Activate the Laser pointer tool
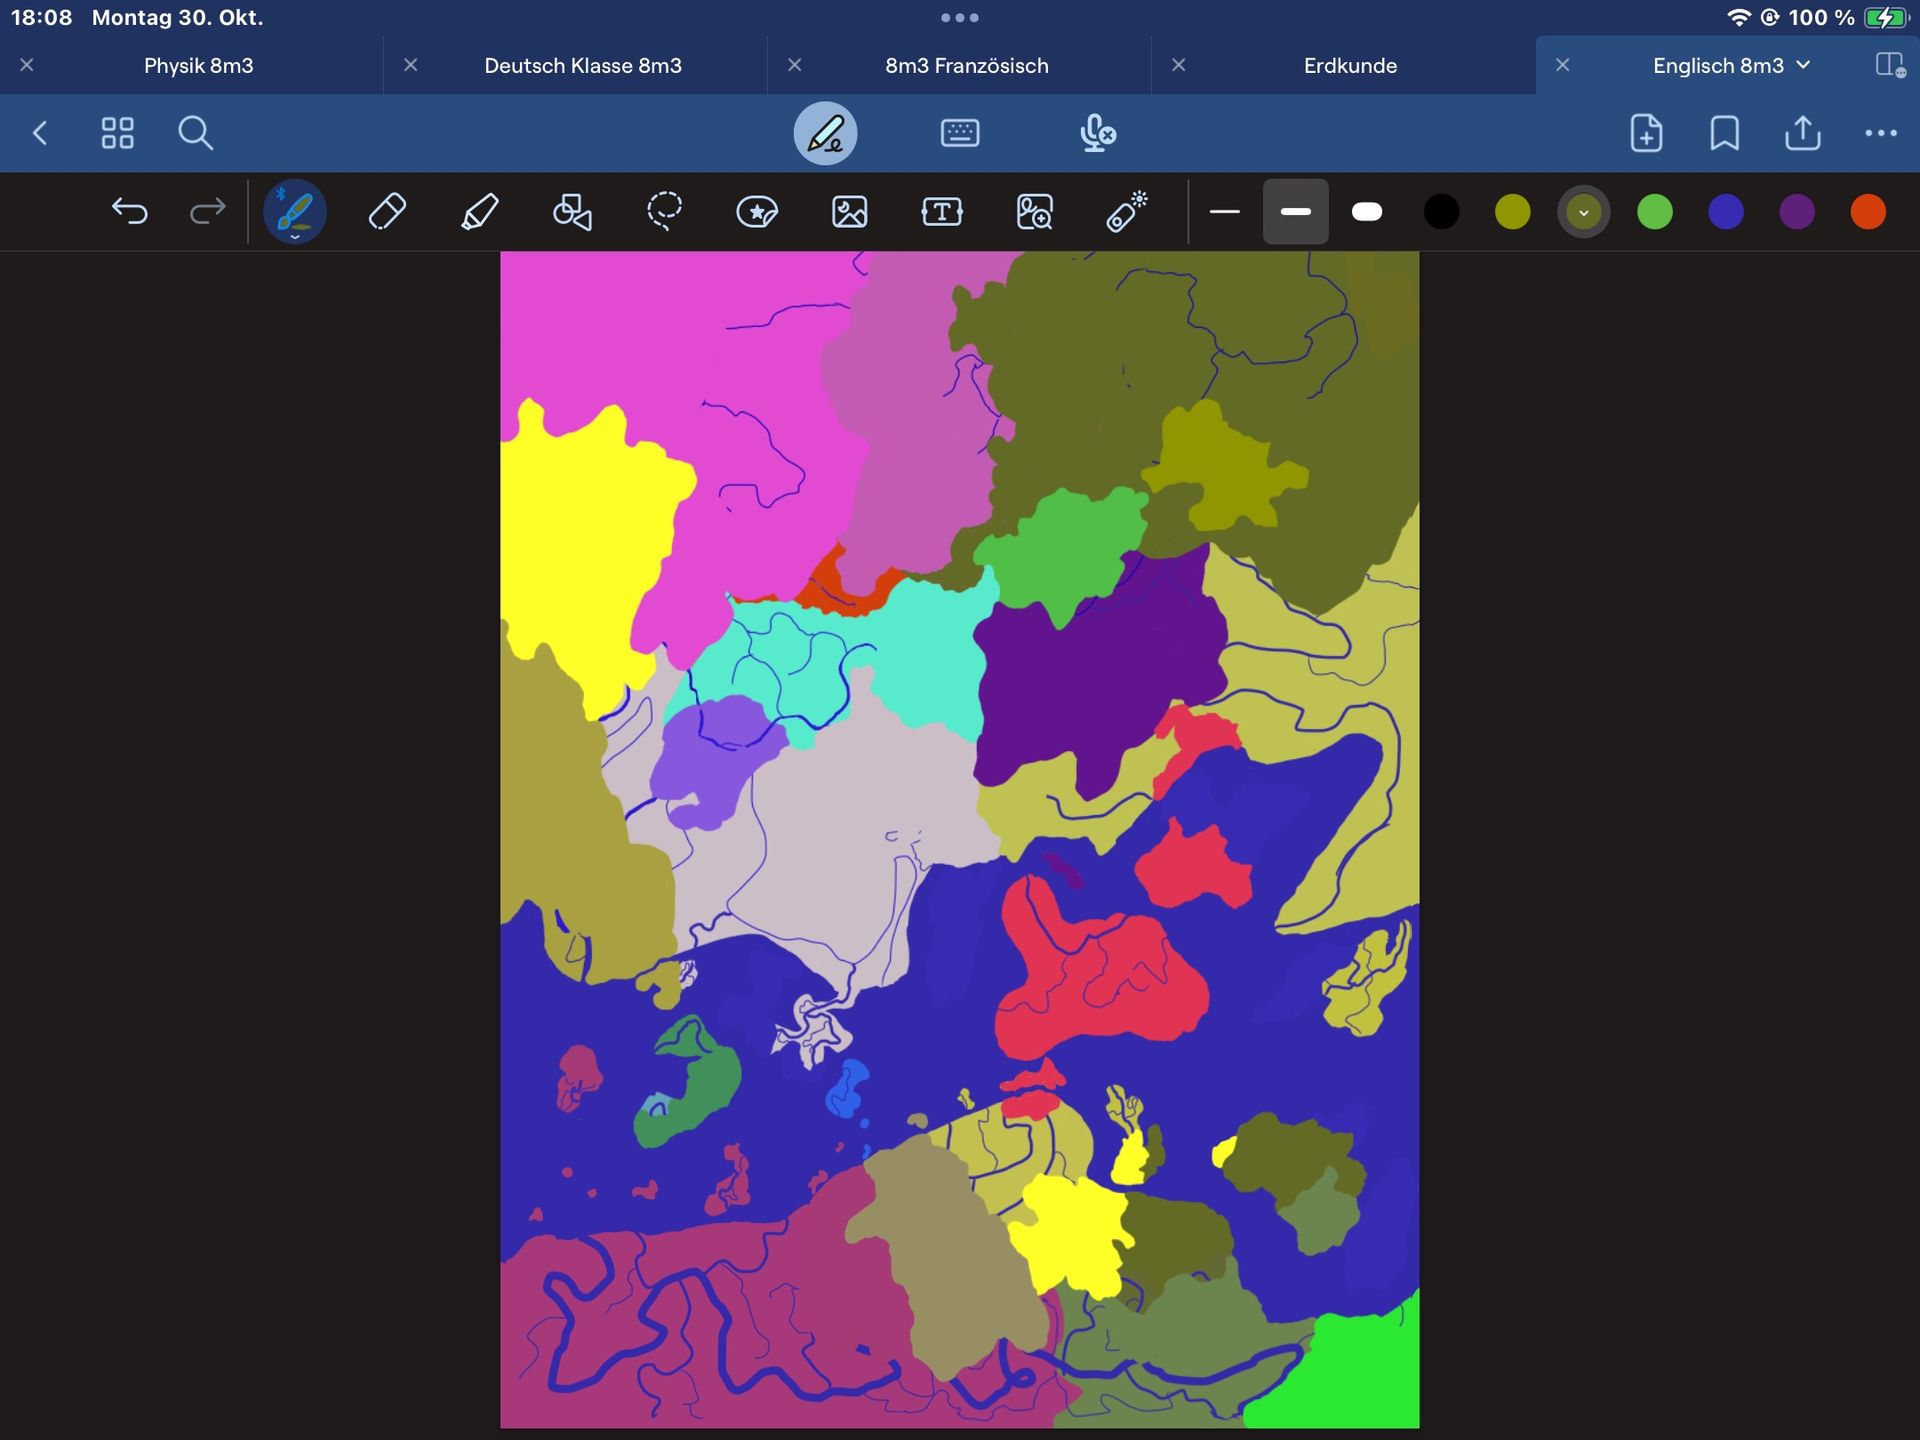Screen dimensions: 1920x1440 [x=1126, y=212]
